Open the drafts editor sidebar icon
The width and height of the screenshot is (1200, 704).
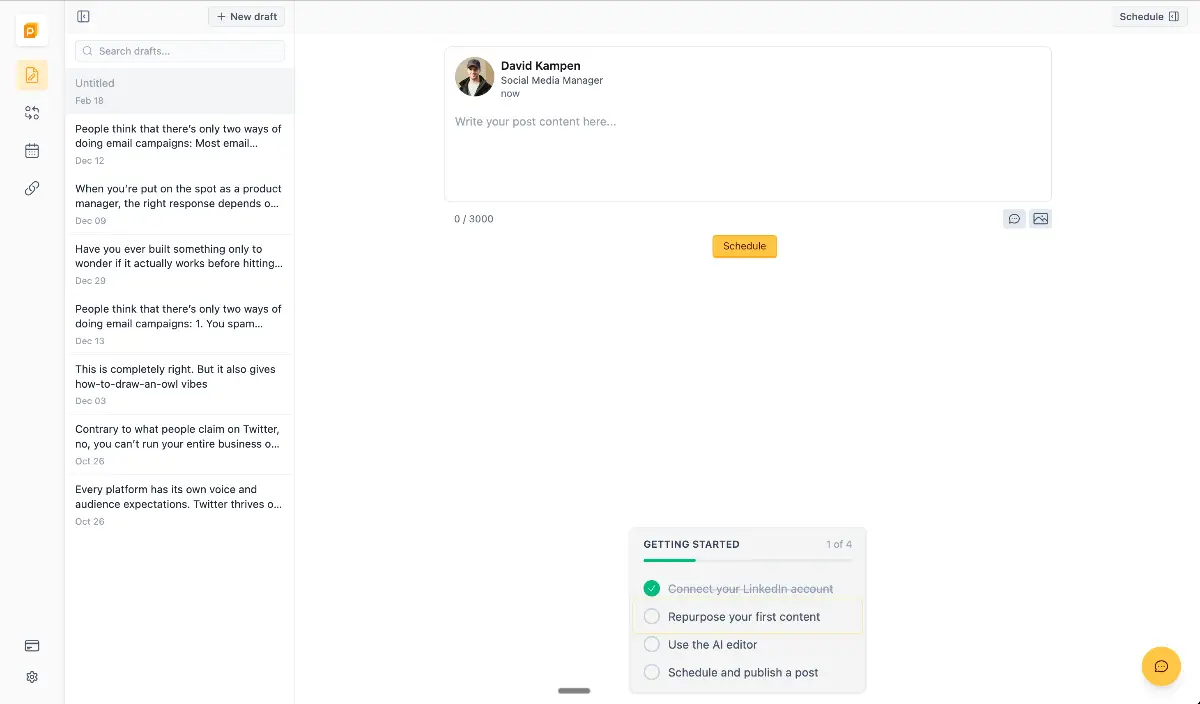(x=32, y=75)
